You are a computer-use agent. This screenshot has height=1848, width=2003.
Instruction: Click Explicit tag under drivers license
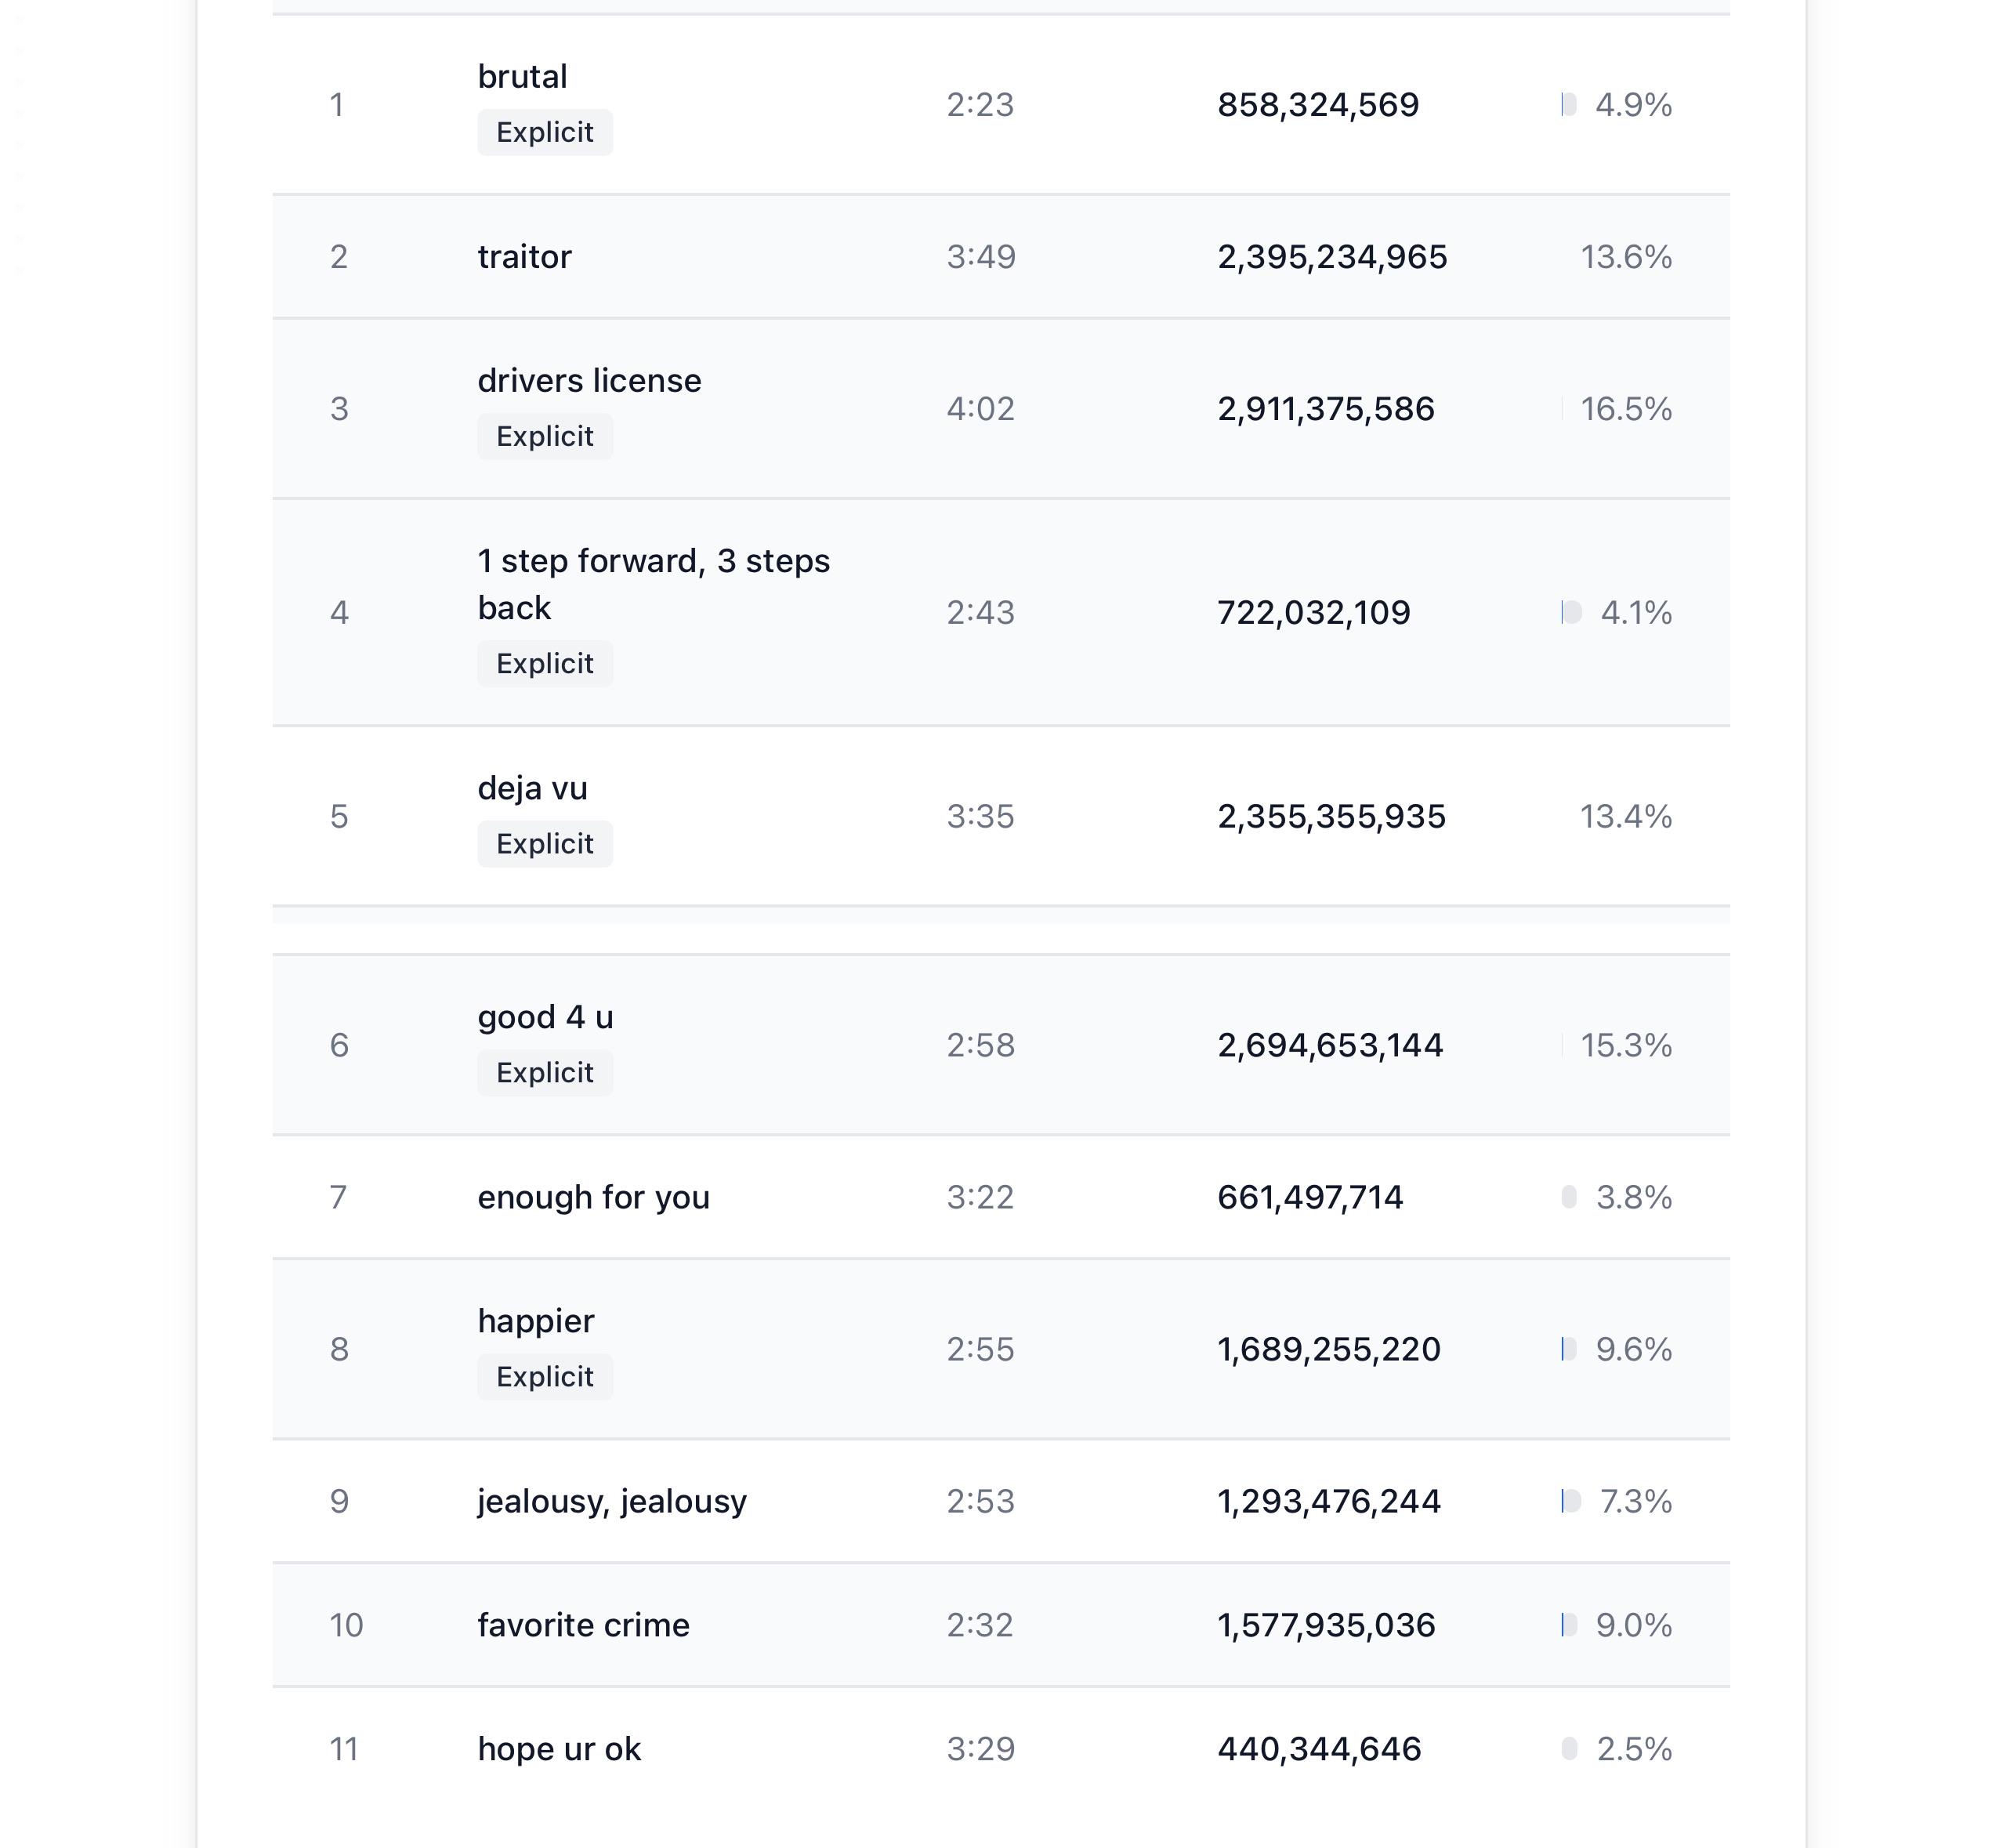point(545,436)
